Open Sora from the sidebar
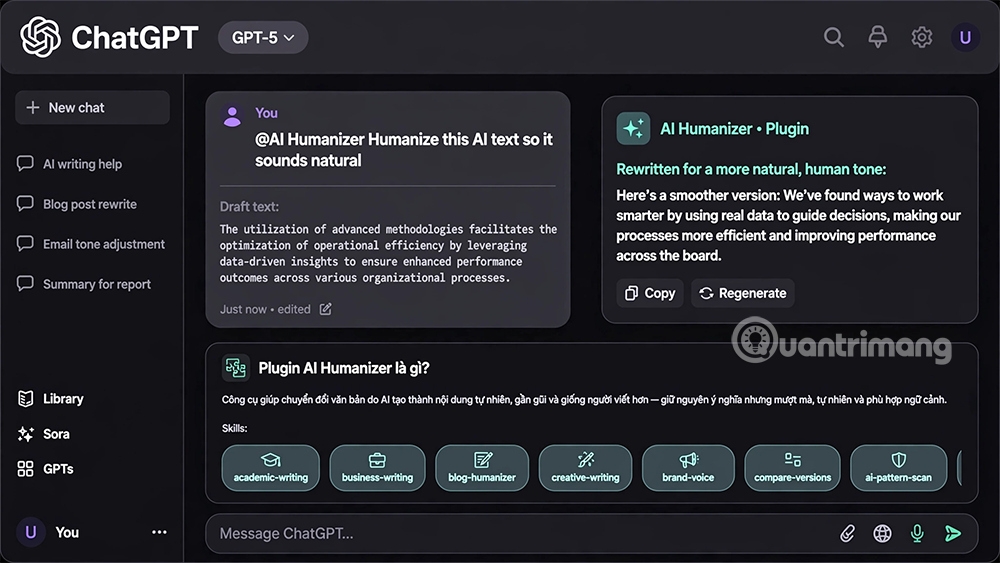Viewport: 1000px width, 563px height. click(x=56, y=434)
